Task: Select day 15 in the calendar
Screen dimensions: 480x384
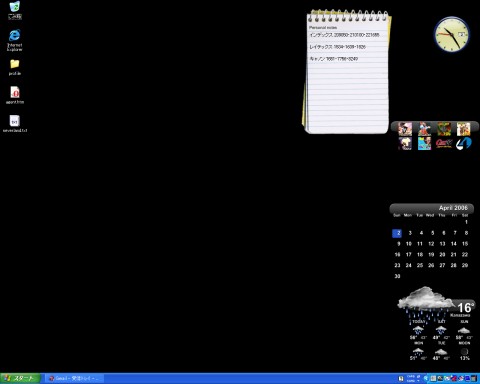Action: (465, 244)
